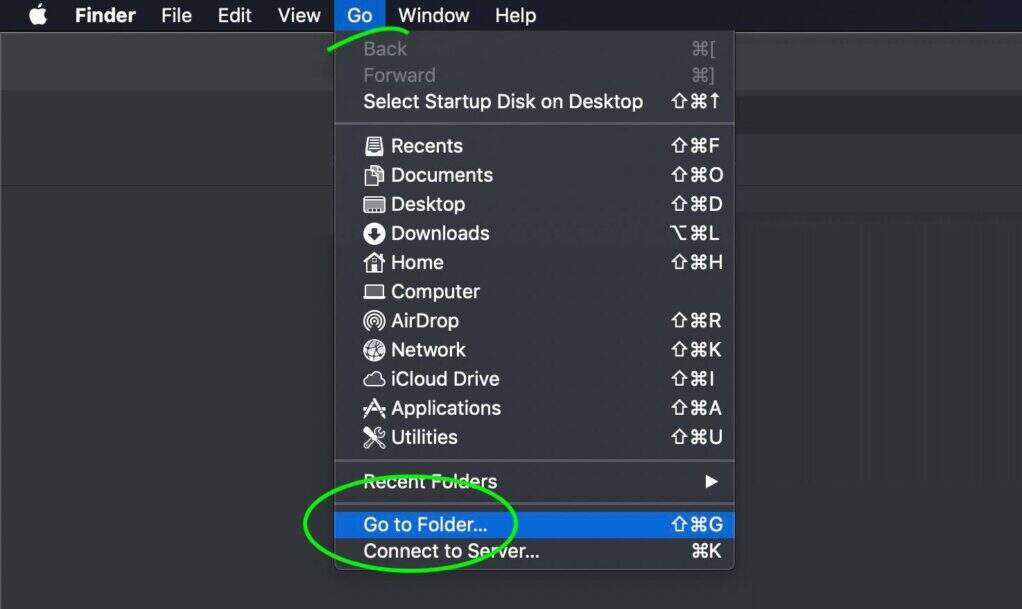Open the File menu
Screen dimensions: 1022x609
coord(176,15)
